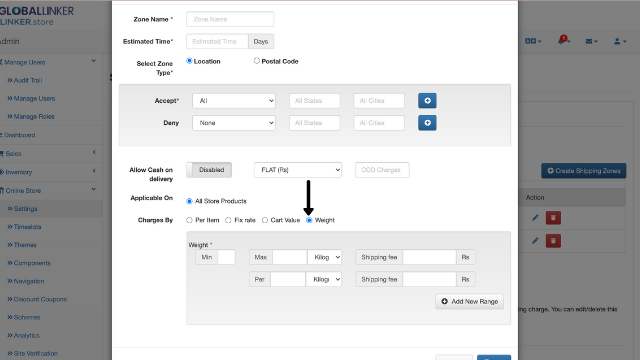Viewport: 640px width, 360px height.
Task: Select All Store Products option
Action: pyautogui.click(x=189, y=201)
